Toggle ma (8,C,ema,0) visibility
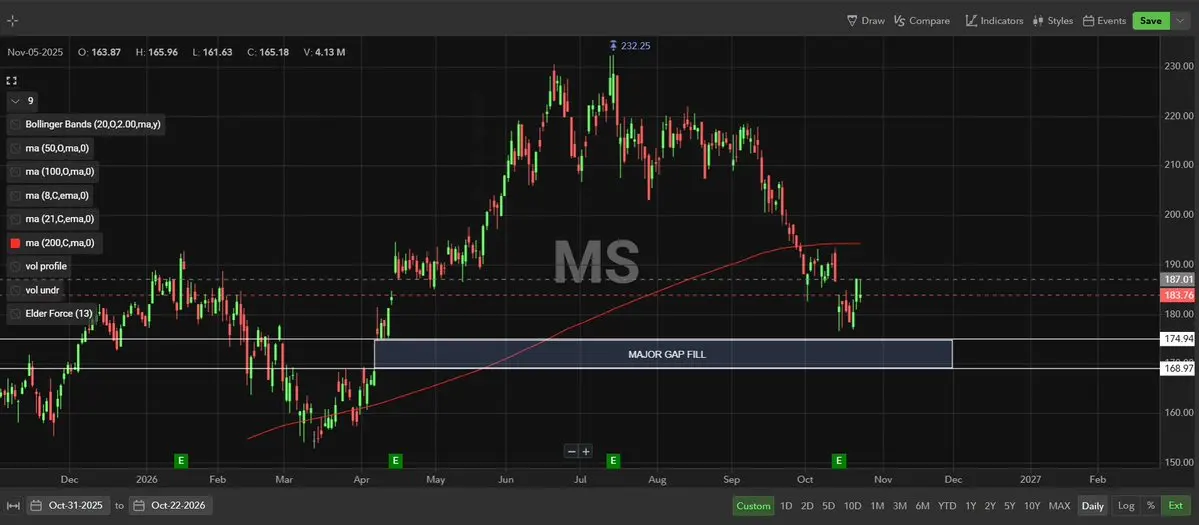 click(16, 195)
